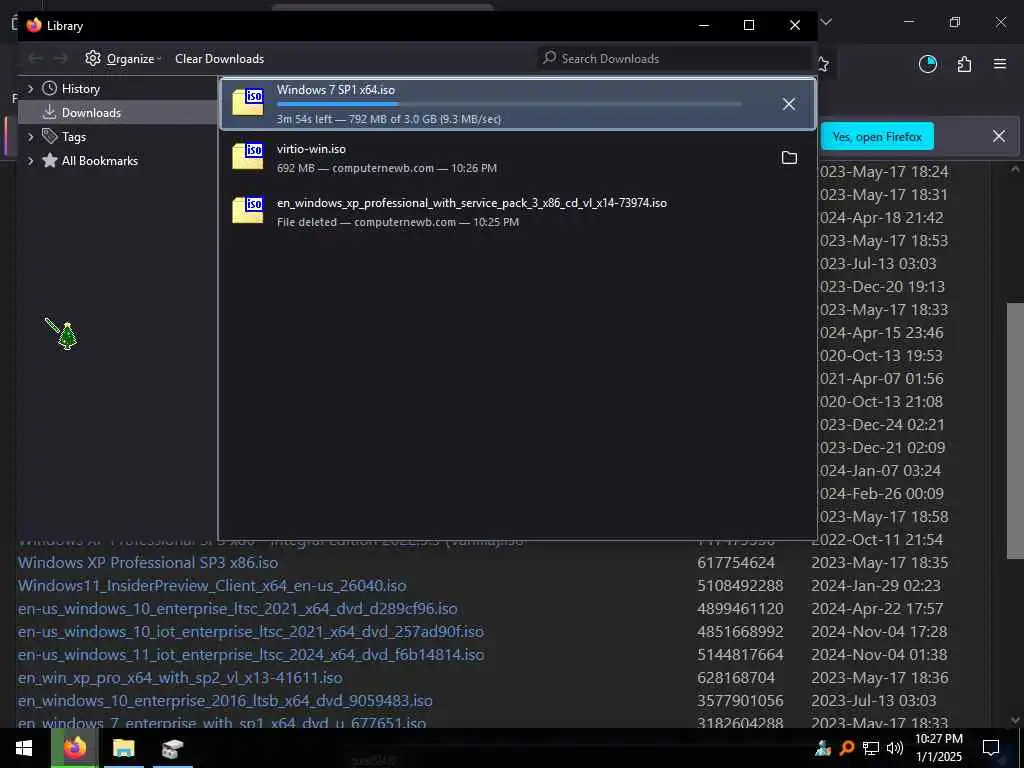Open the Firefox list all tabs chevron
Viewport: 1024px width, 768px height.
(x=826, y=22)
